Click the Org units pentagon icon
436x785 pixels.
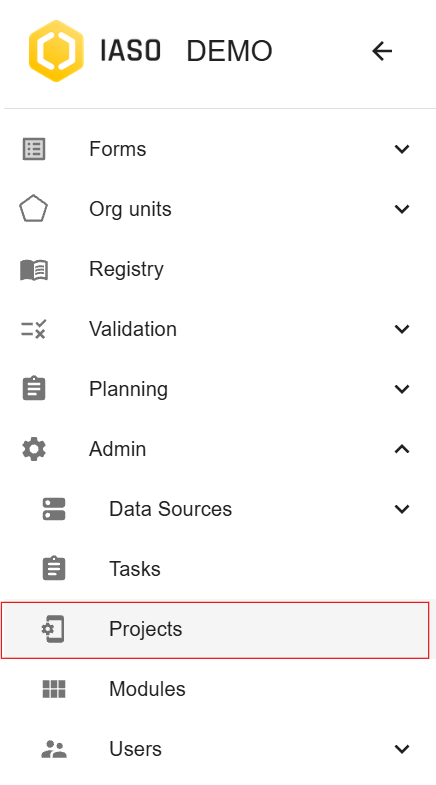34,208
